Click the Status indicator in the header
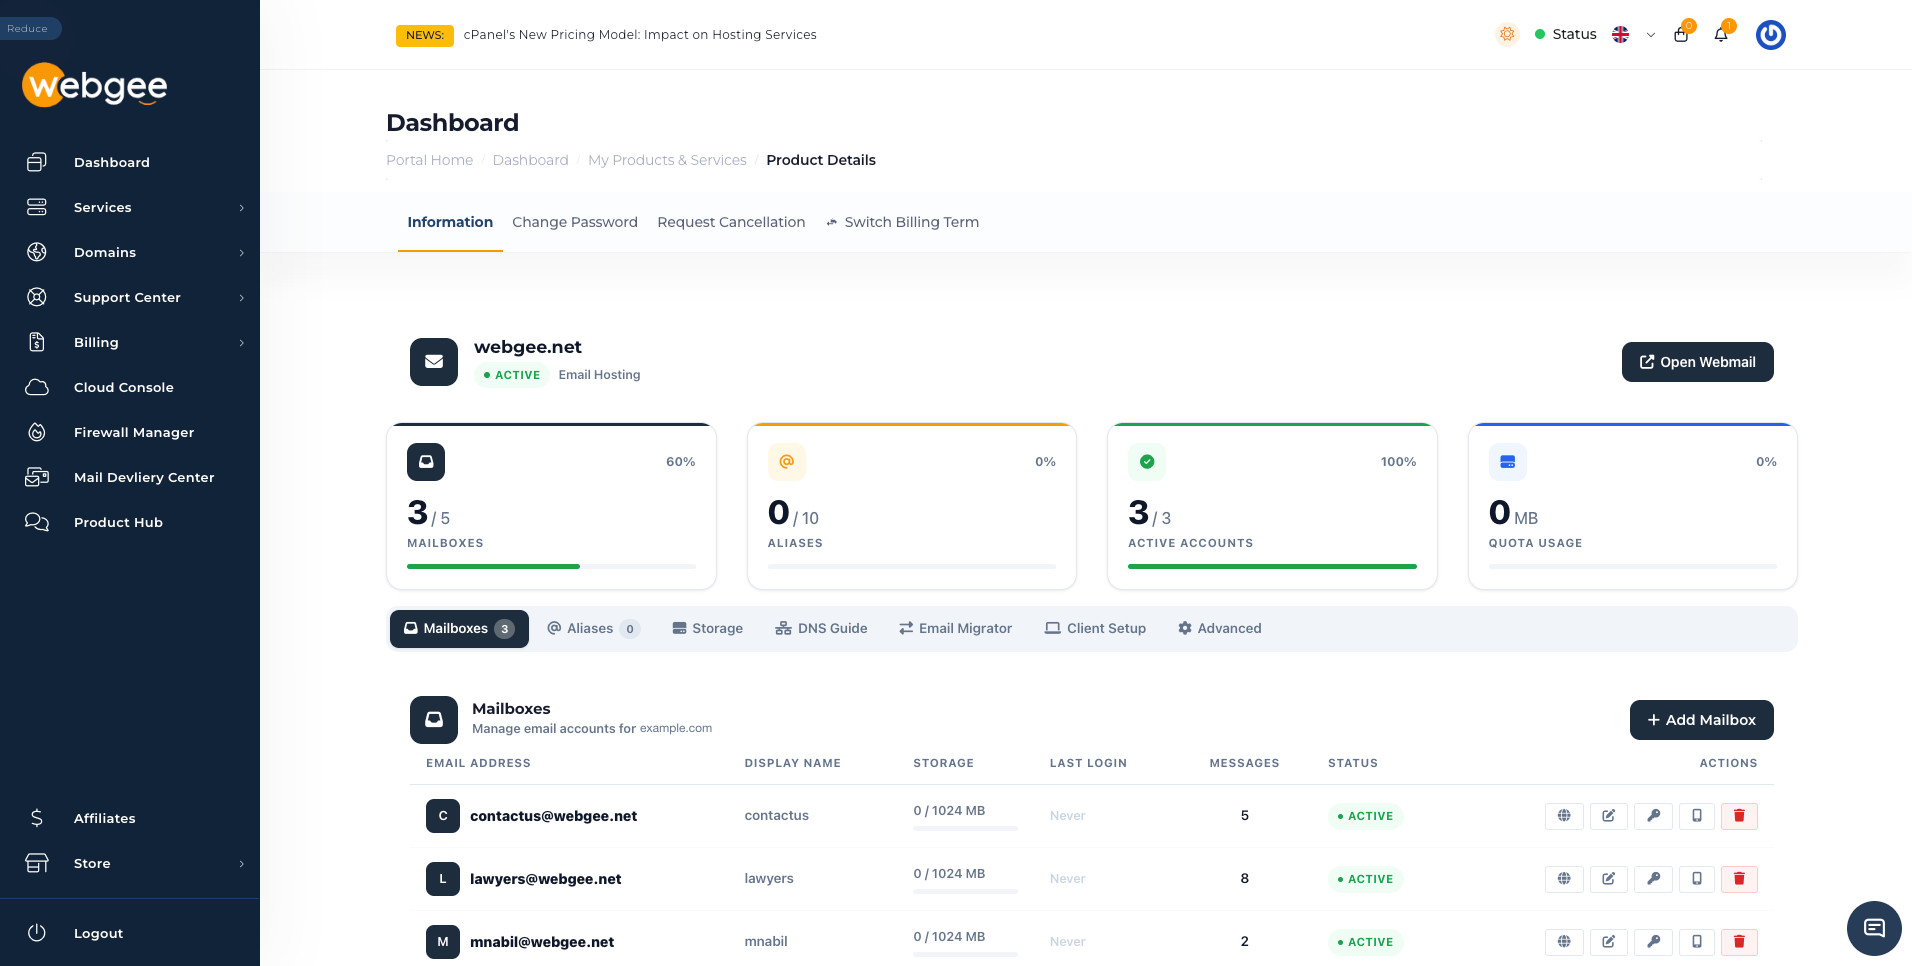The width and height of the screenshot is (1912, 966). [x=1566, y=35]
